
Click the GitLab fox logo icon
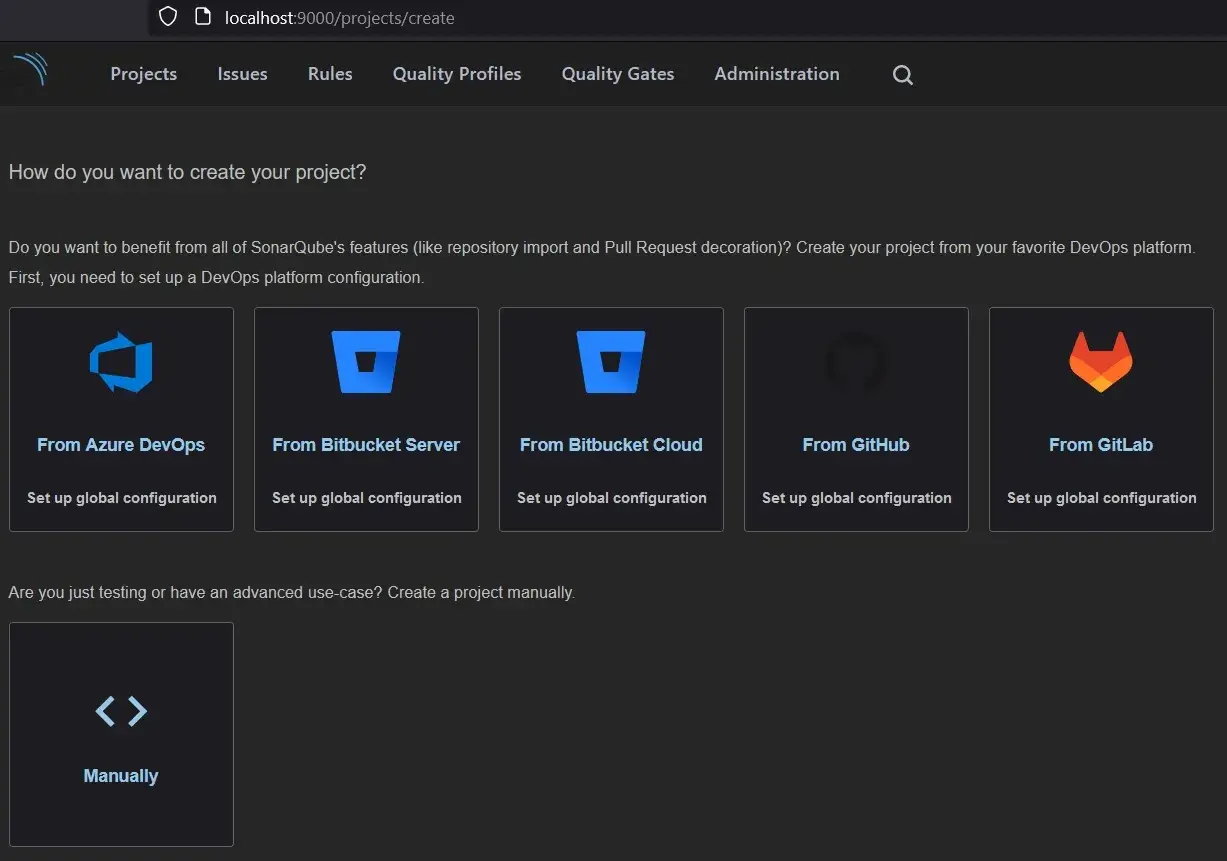(1101, 362)
